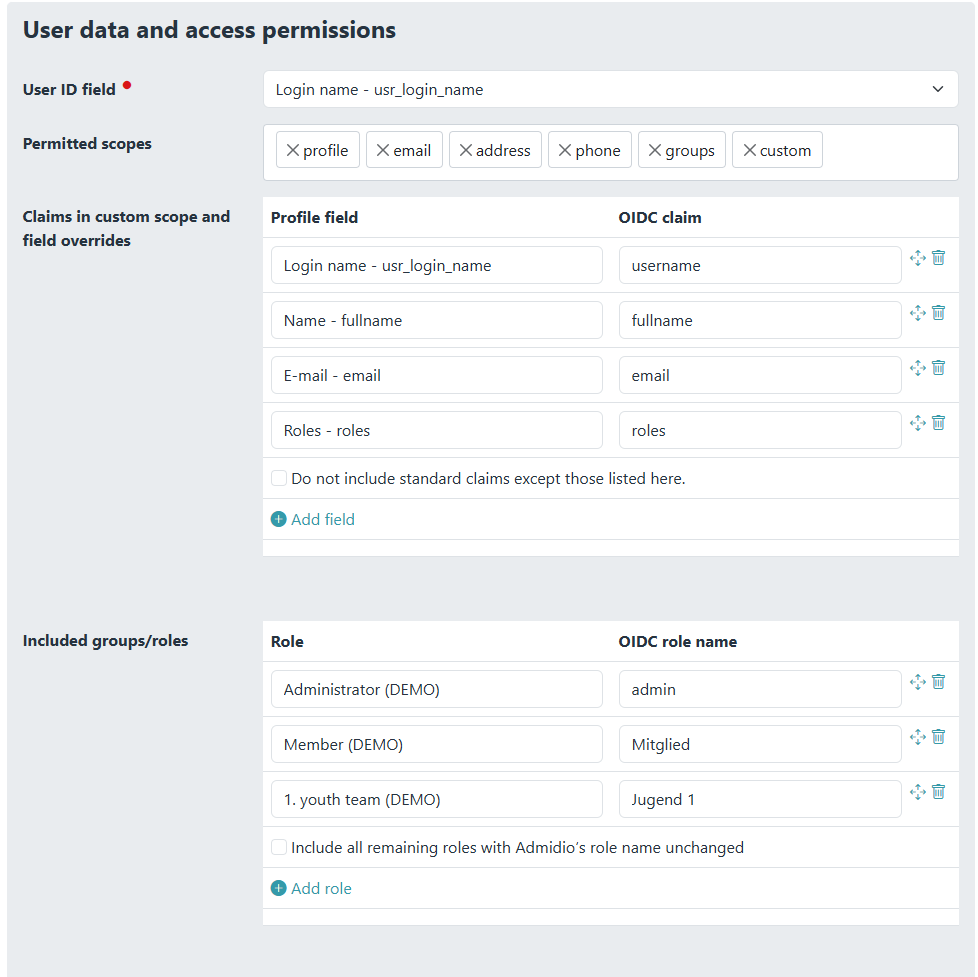
Task: Delete the username claim row
Action: (x=938, y=258)
